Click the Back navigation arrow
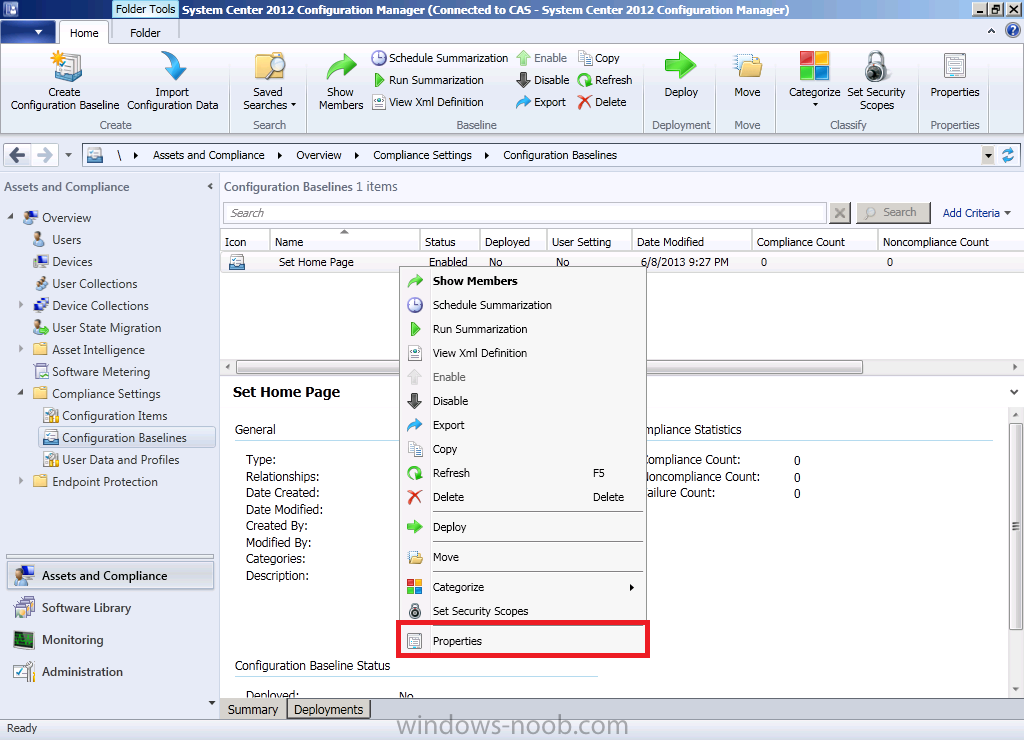The image size is (1024, 740). 18,155
